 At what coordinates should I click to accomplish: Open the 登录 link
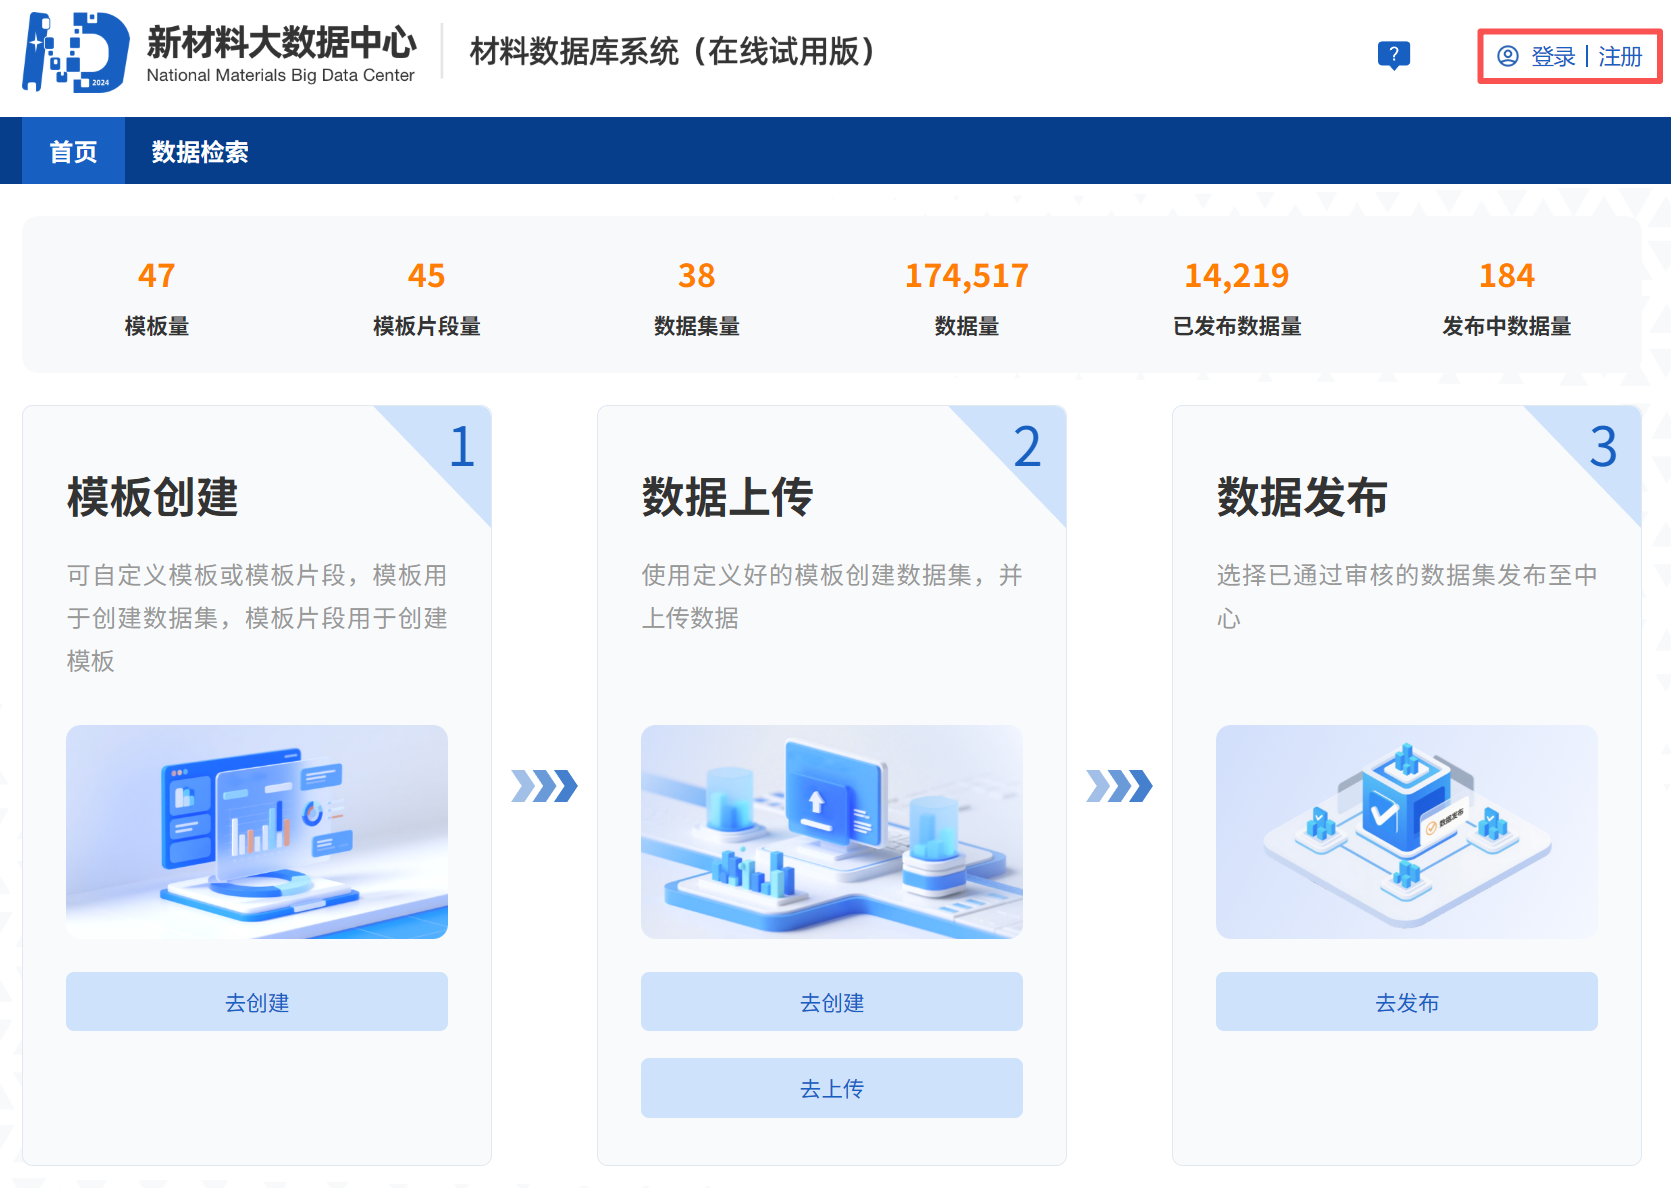(1553, 57)
